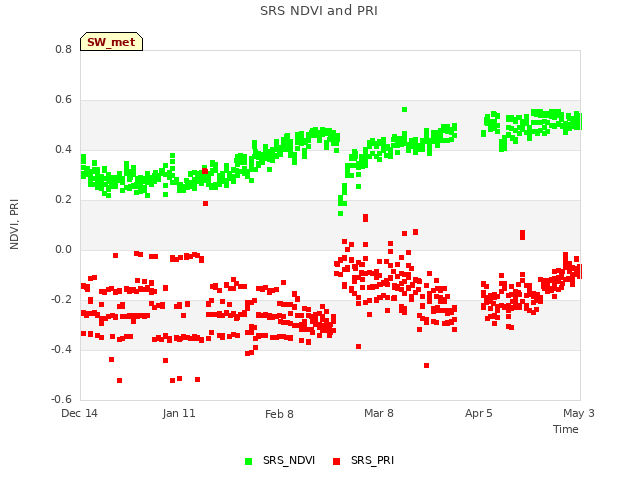
Task: Click the -0.2 y-axis tick label
Action: [x=61, y=300]
